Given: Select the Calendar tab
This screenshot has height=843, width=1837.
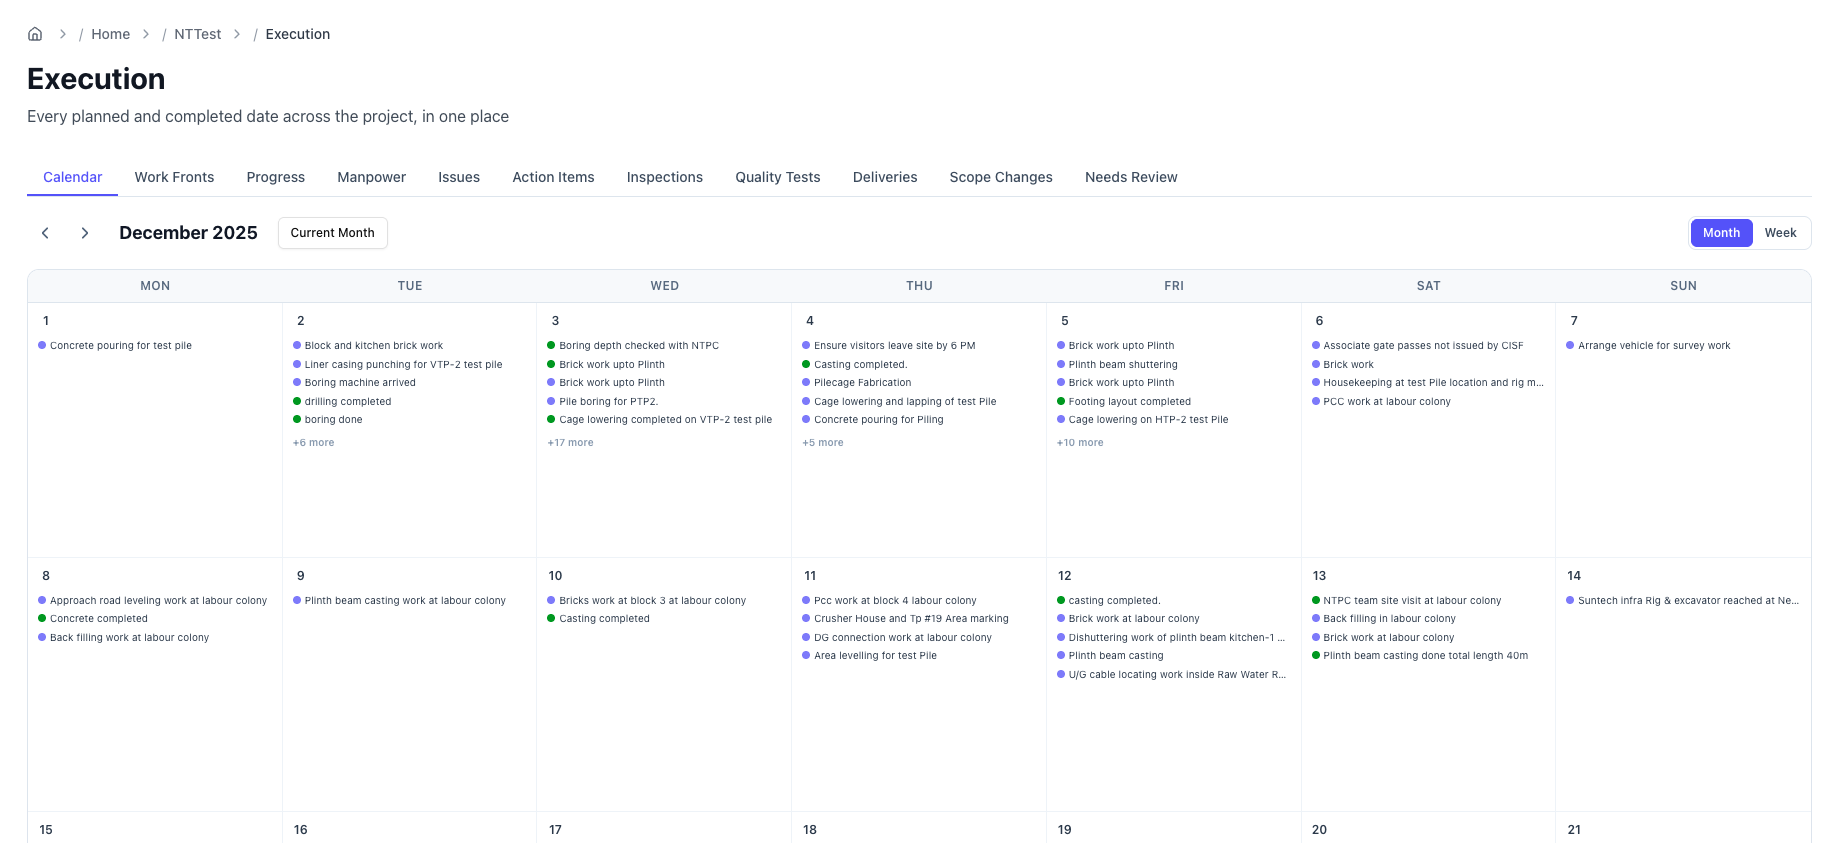Looking at the screenshot, I should click(72, 177).
